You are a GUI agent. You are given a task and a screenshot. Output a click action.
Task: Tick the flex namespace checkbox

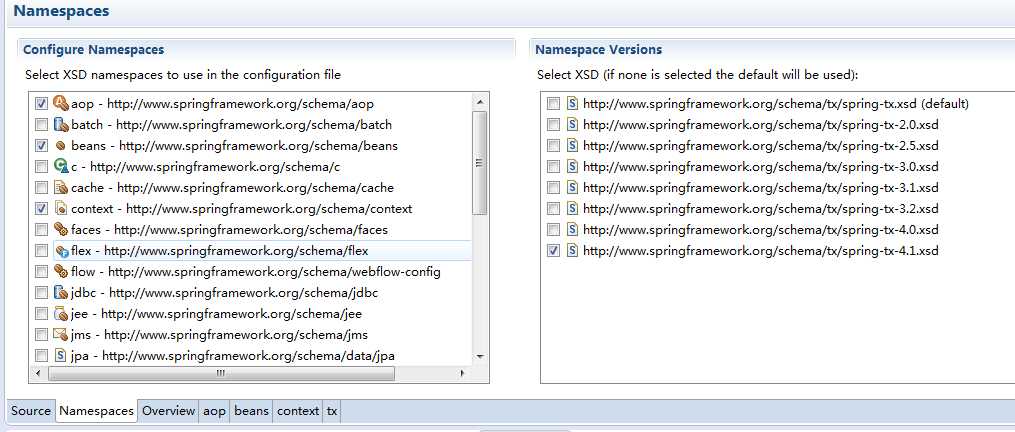click(41, 251)
